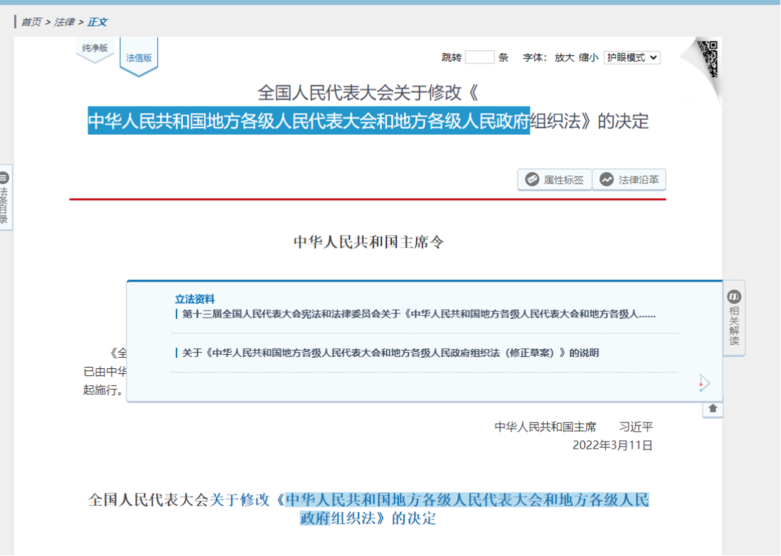Screen dimensions: 781x556
Task: Expand the 法条目录 sidebar panel
Action: coord(5,198)
